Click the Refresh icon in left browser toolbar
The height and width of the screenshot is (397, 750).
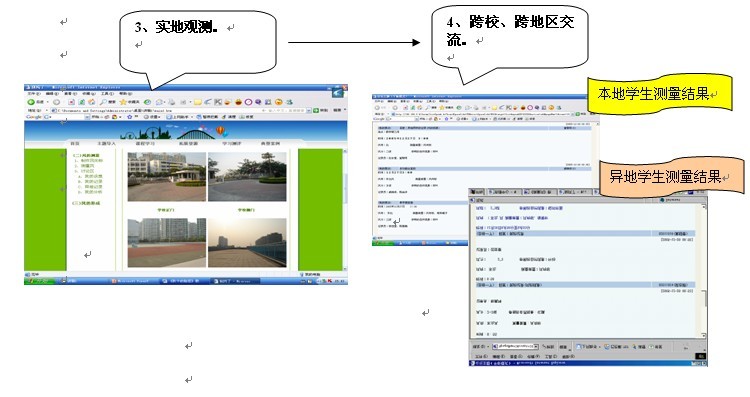tap(82, 102)
